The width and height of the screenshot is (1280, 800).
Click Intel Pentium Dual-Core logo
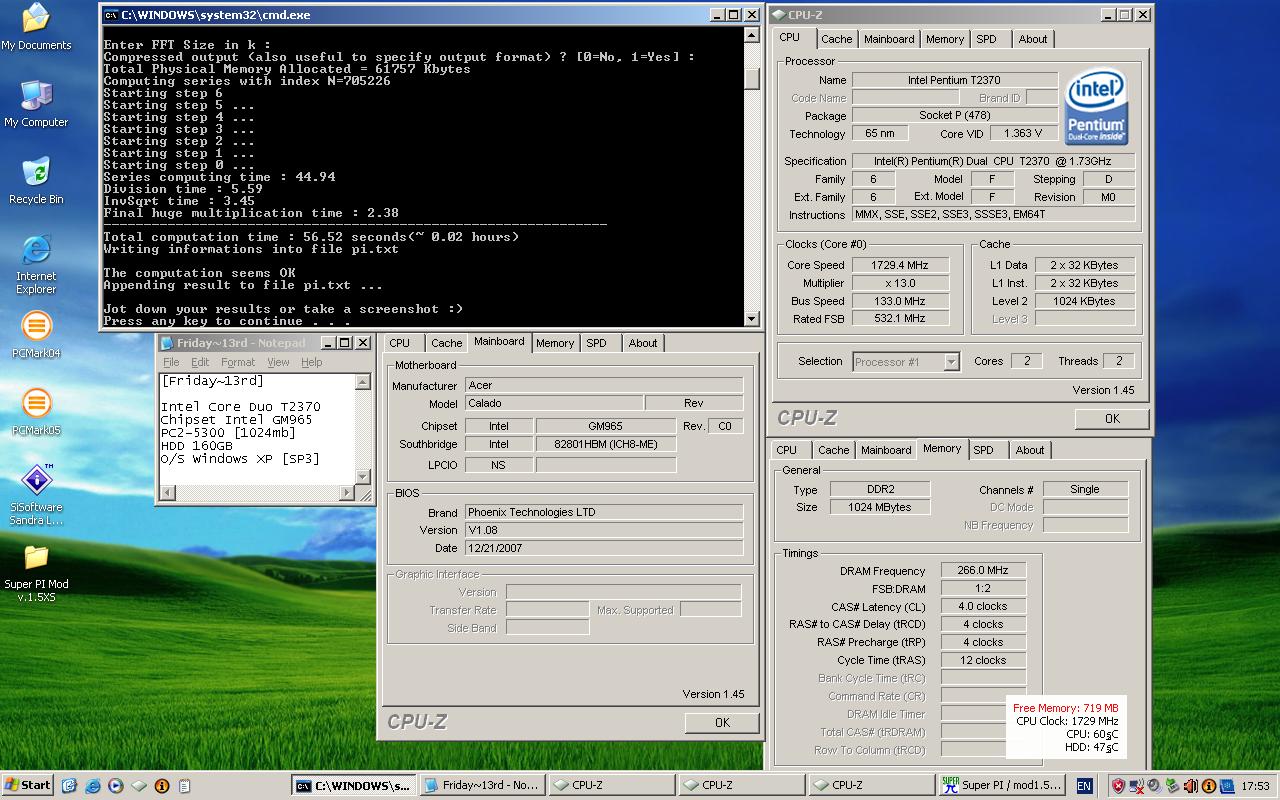coord(1096,108)
